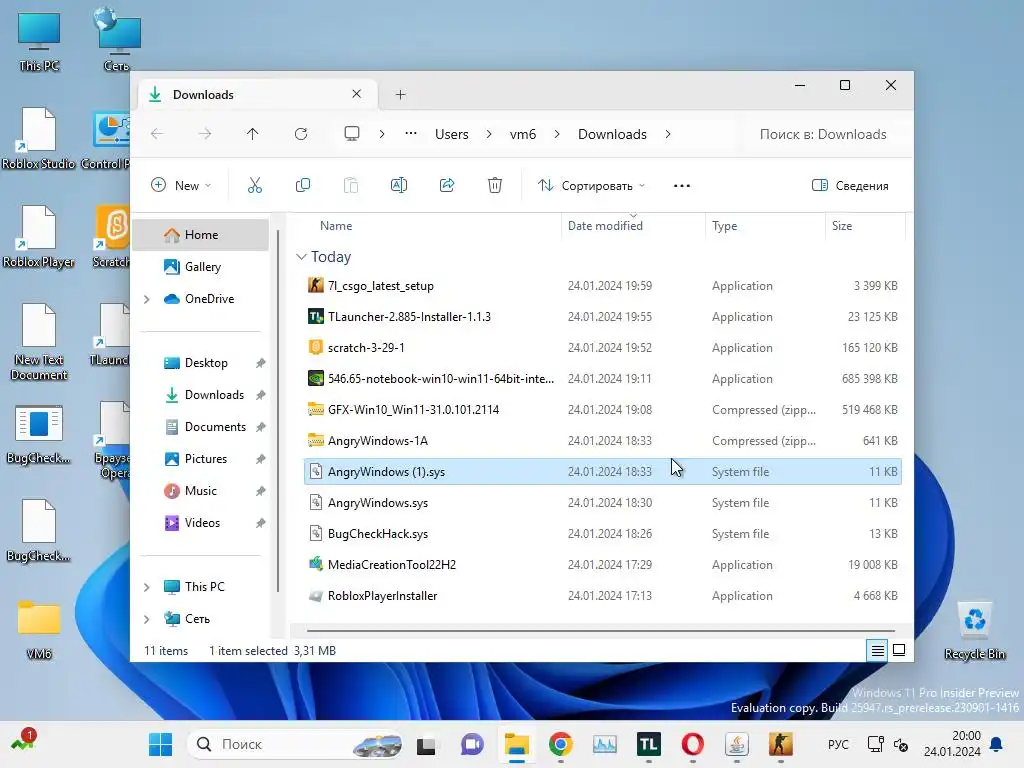Open the clock and date in taskbar
The height and width of the screenshot is (768, 1024).
click(x=952, y=744)
